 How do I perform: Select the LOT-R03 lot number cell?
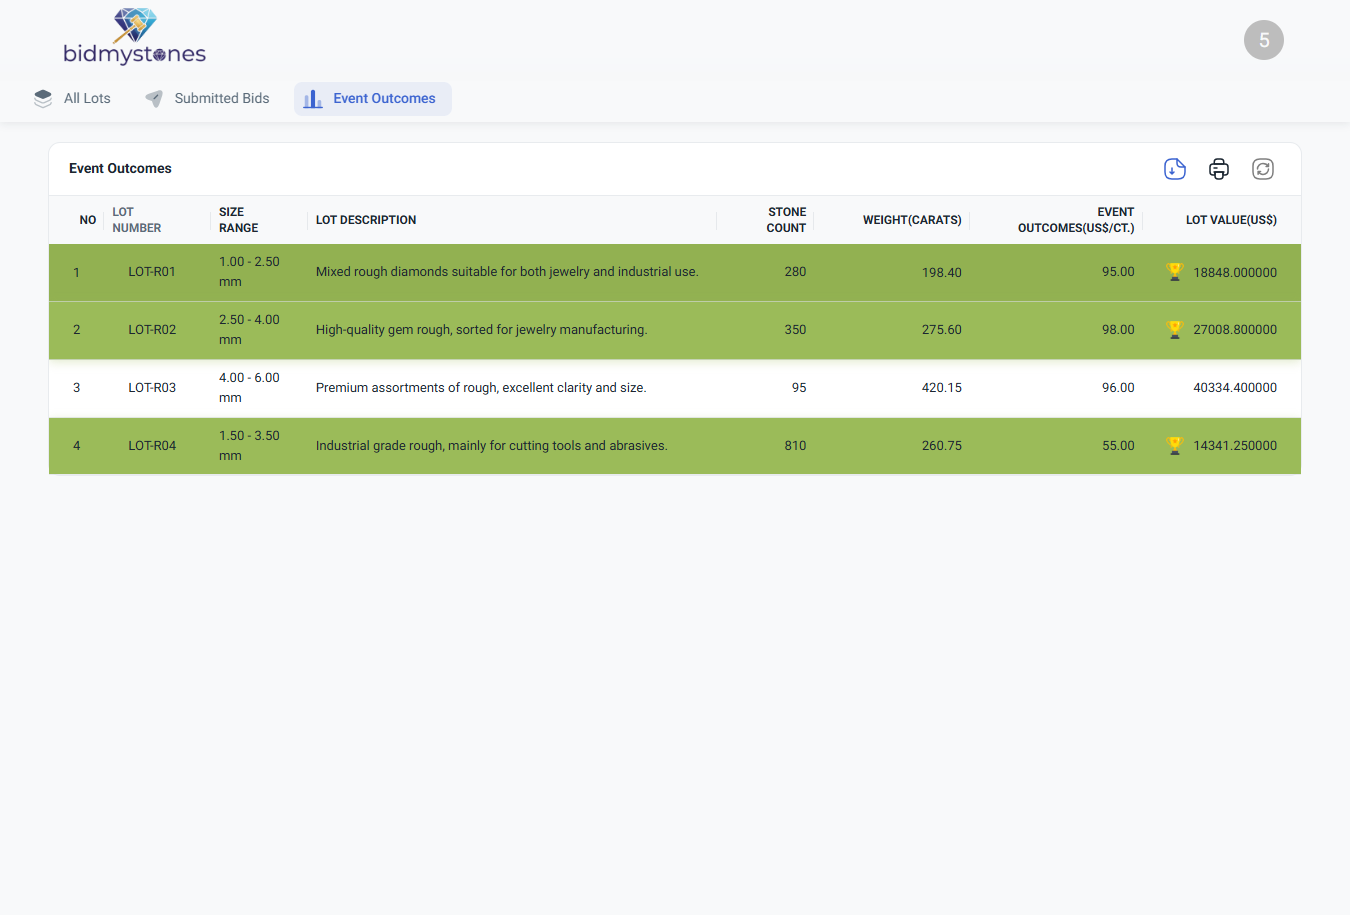point(152,388)
